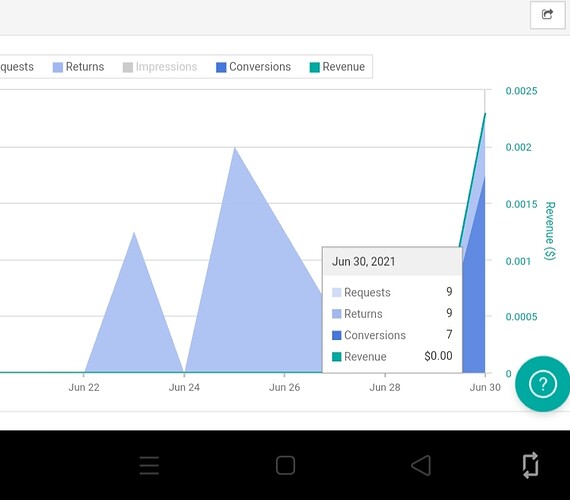This screenshot has height=500, width=570.
Task: Click the Returns legend color square
Action: pos(58,67)
